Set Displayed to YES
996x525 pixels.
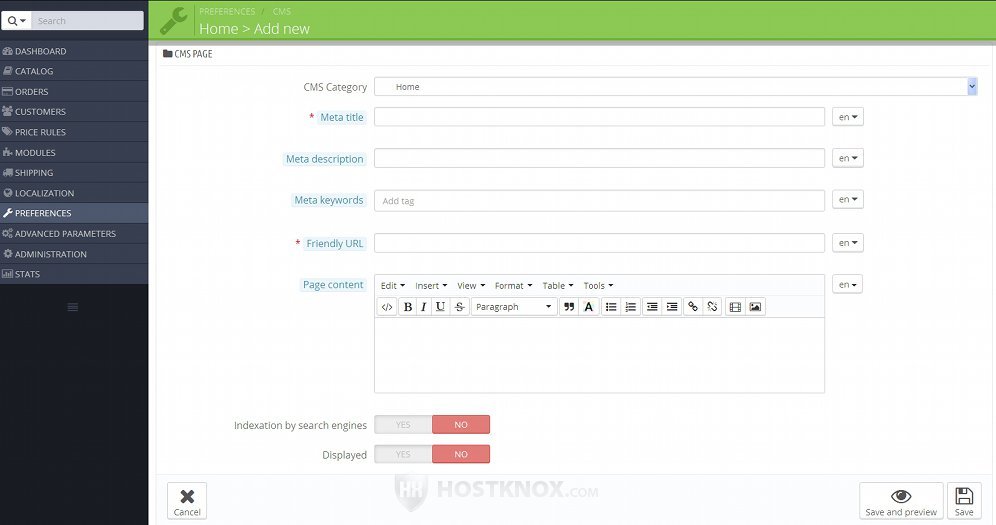(403, 455)
